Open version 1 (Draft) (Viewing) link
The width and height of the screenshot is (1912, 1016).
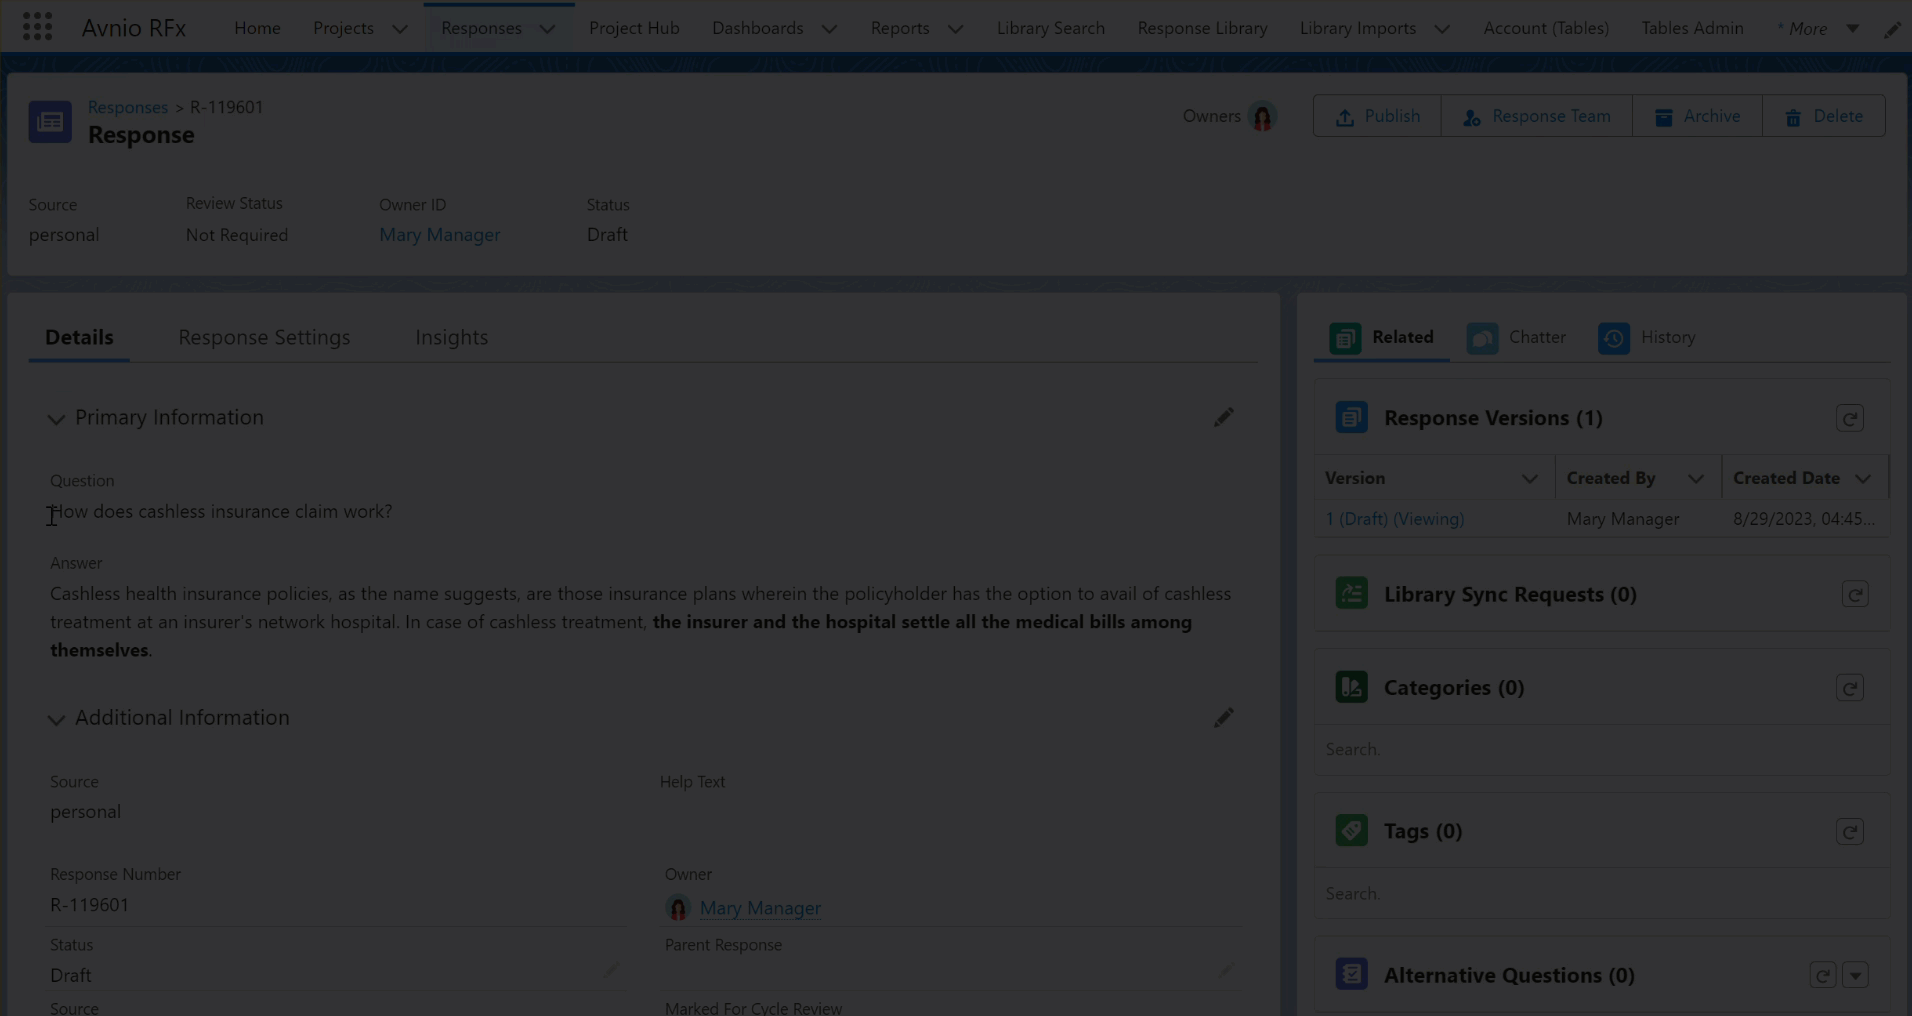click(1394, 519)
